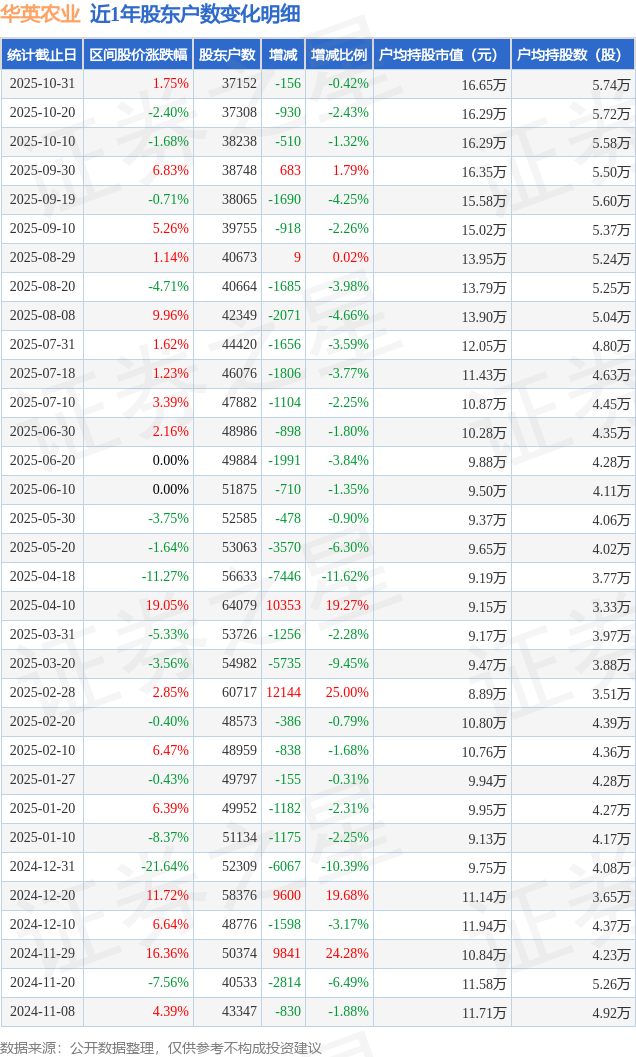Select the 增减比例 column header
This screenshot has height=1057, width=636.
(338, 55)
